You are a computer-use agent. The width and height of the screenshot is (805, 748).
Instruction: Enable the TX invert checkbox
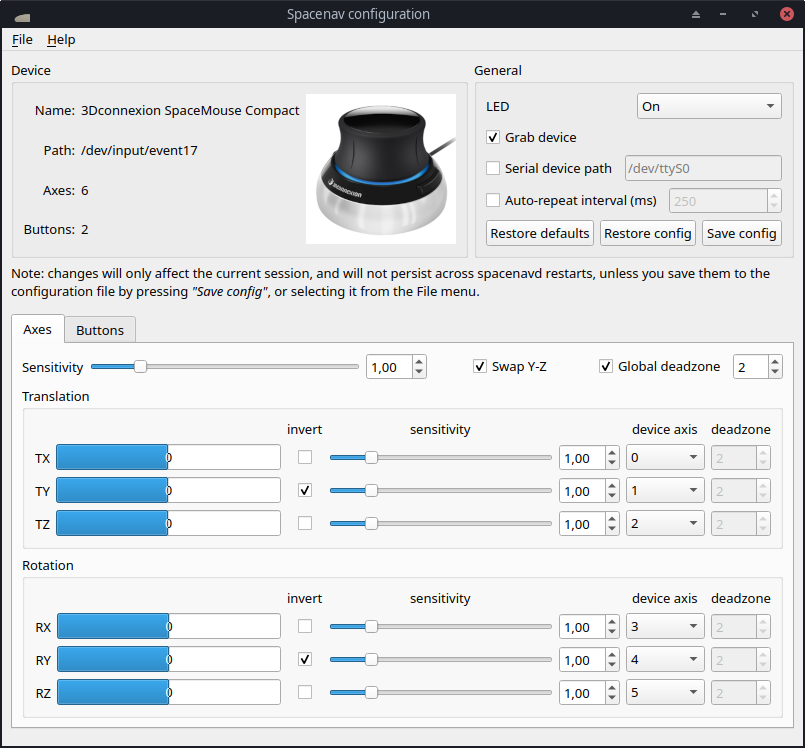(305, 458)
